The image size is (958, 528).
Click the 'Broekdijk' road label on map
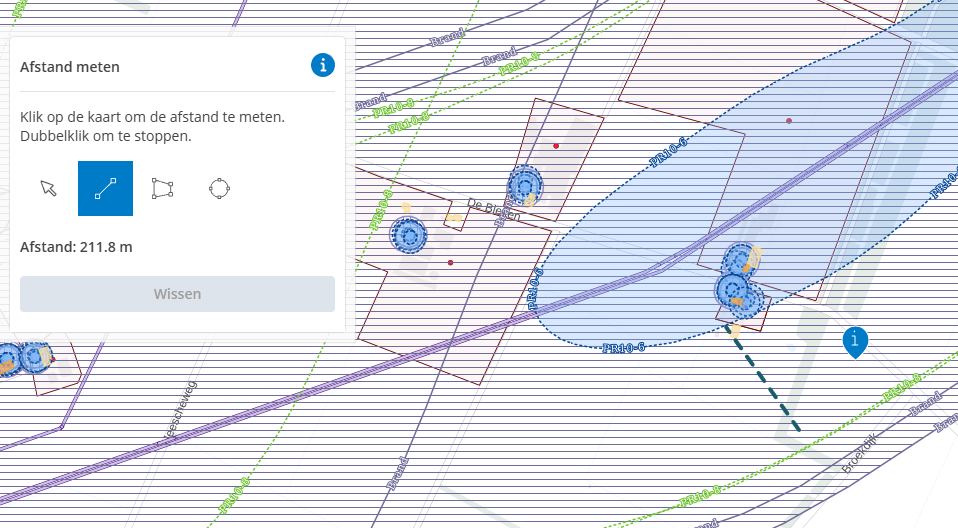point(858,453)
